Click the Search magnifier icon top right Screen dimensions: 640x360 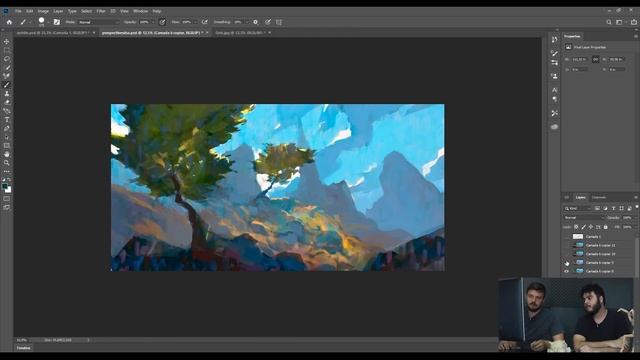[609, 22]
